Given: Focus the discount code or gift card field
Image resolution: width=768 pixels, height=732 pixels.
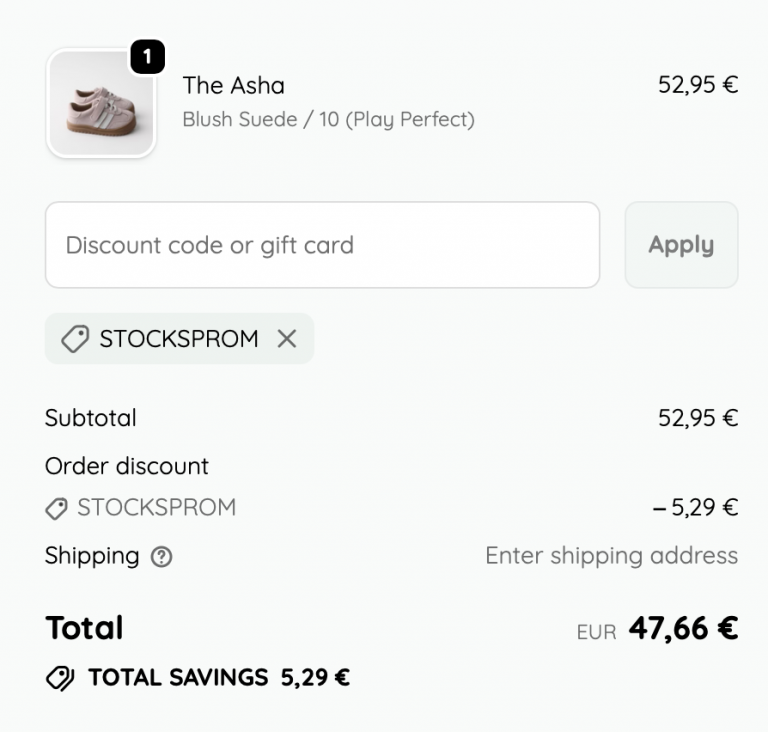Looking at the screenshot, I should tap(322, 245).
